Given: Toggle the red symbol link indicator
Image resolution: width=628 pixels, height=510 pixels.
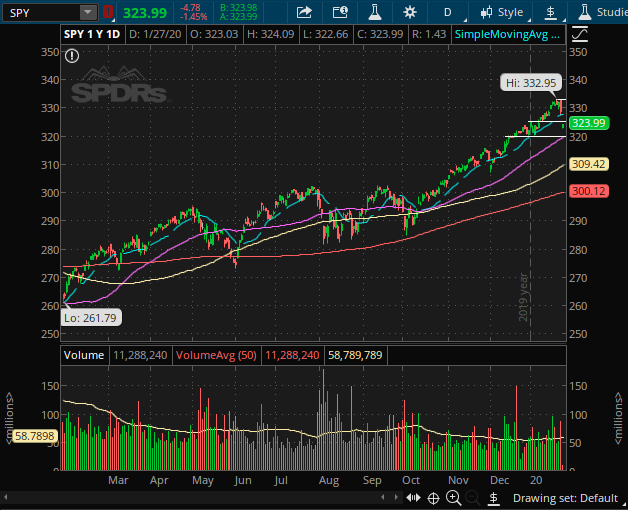Looking at the screenshot, I should click(x=108, y=13).
